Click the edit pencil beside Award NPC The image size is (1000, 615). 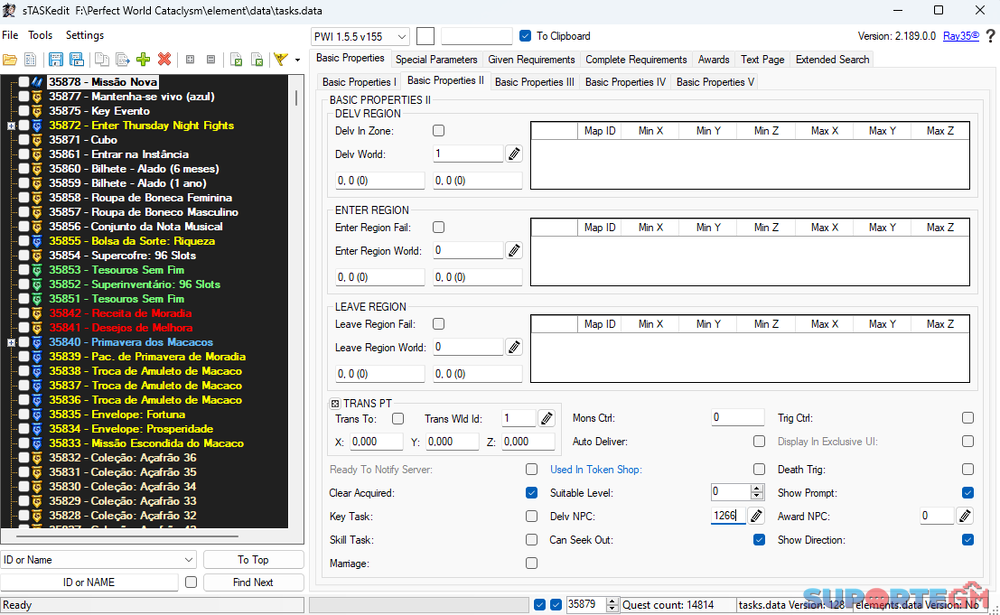[964, 516]
